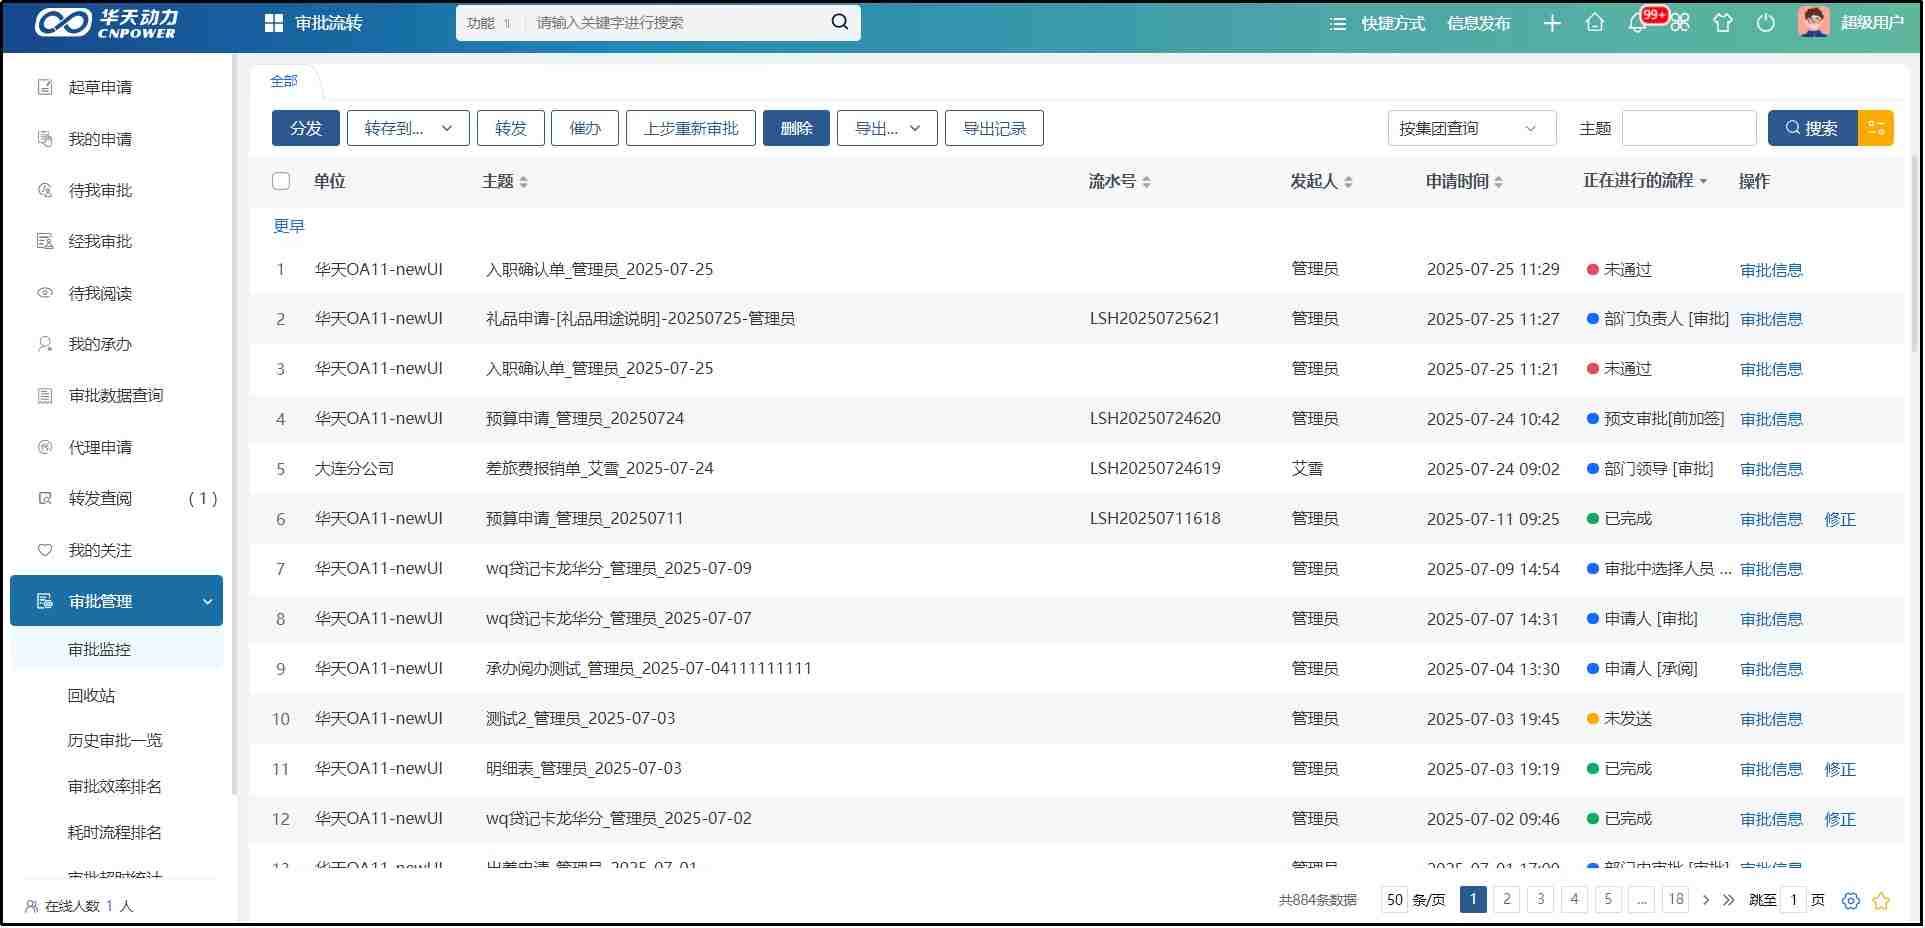The height and width of the screenshot is (928, 1925).
Task: Expand the 按集团查询 combo box
Action: tap(1471, 128)
